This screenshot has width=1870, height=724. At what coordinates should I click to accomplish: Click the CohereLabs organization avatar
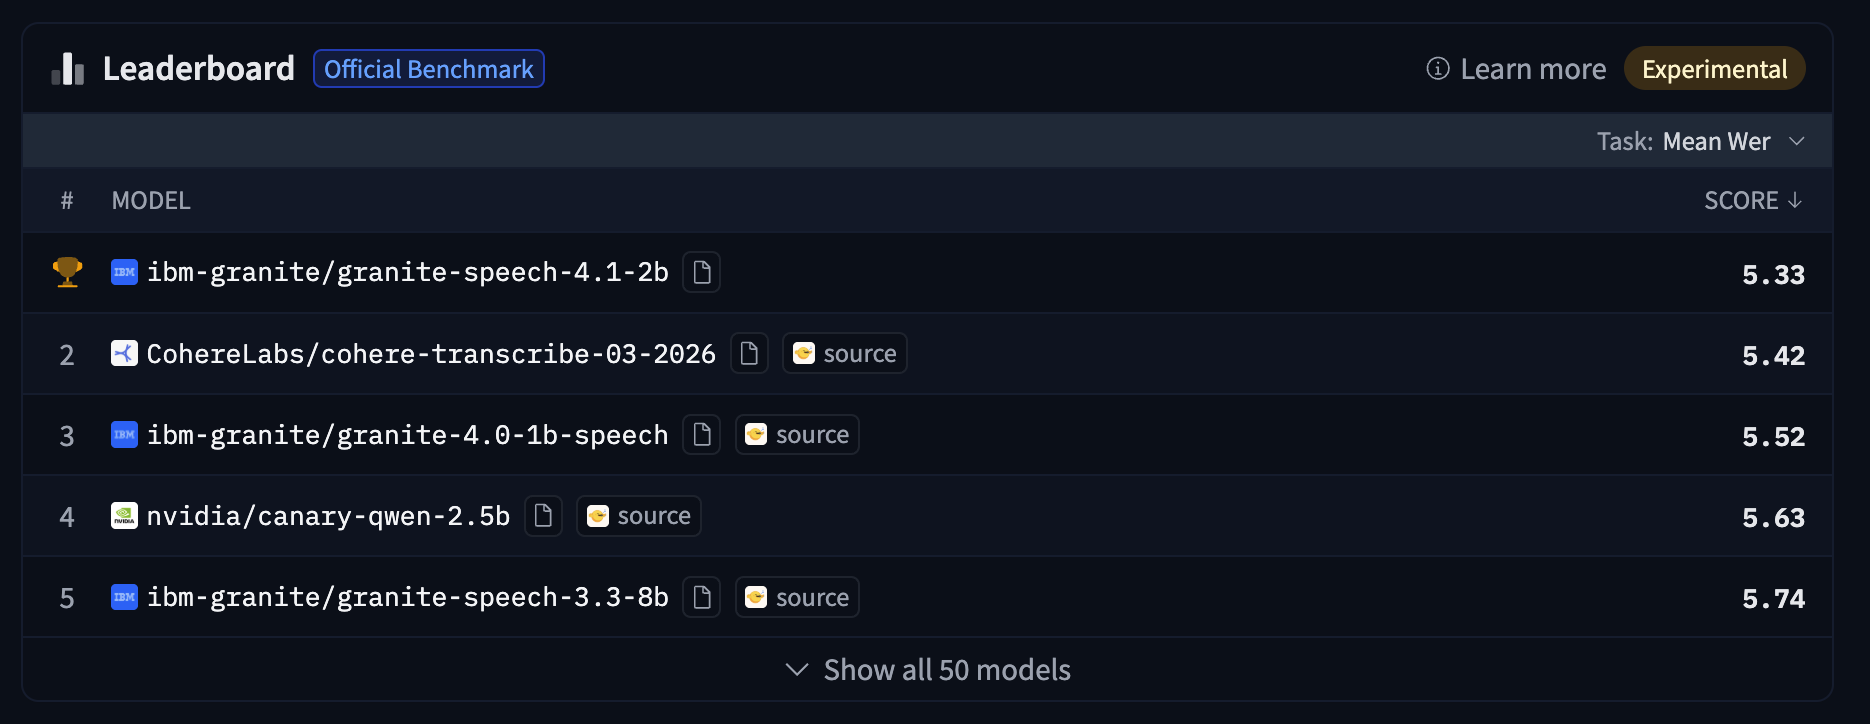[124, 353]
